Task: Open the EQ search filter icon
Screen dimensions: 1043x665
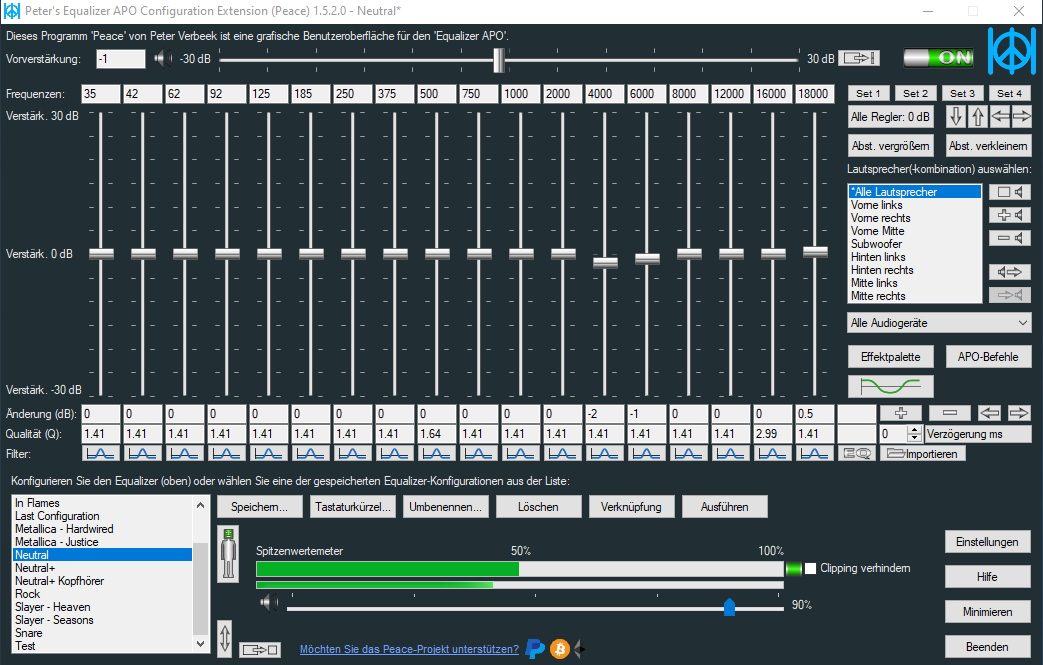Action: 857,454
